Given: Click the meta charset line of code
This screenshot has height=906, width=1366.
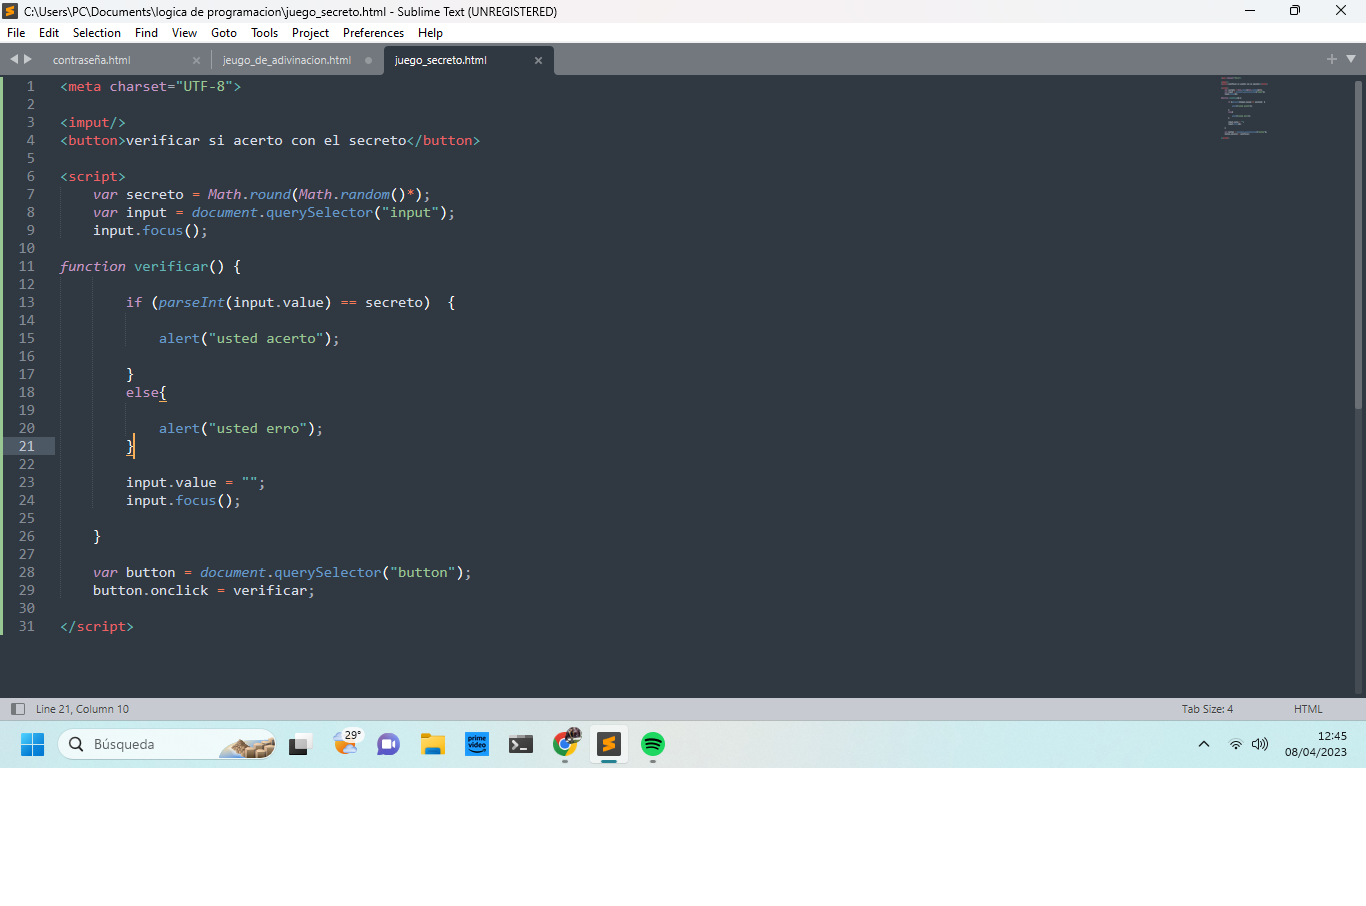Looking at the screenshot, I should tap(150, 86).
